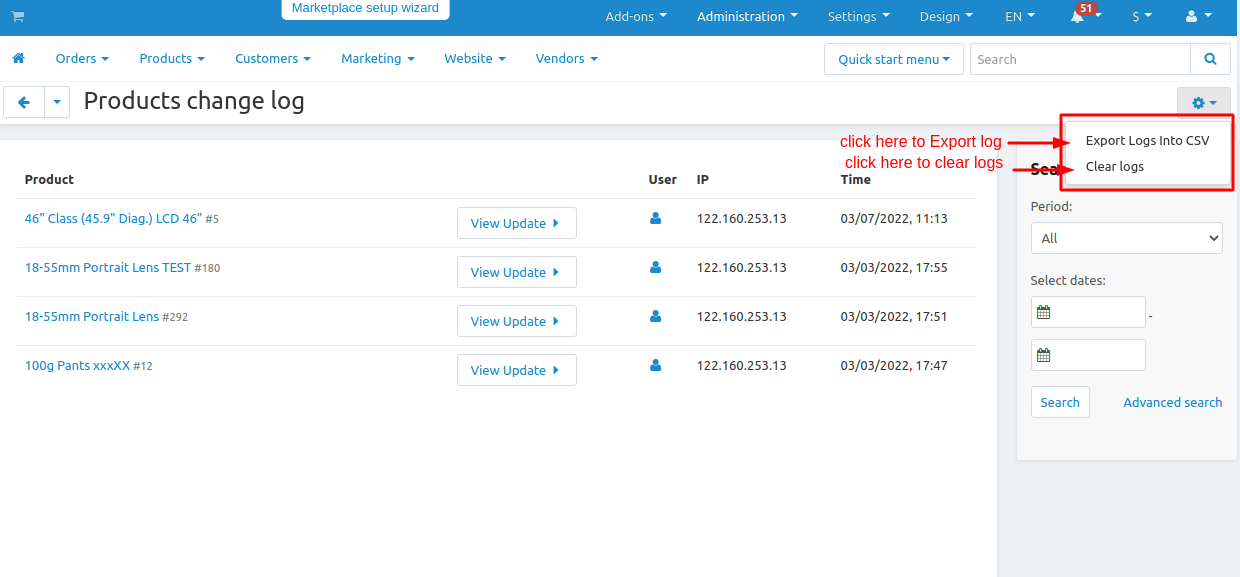Screen dimensions: 1240x577
Task: Click user icon in 100g Pants row
Action: pyautogui.click(x=656, y=365)
